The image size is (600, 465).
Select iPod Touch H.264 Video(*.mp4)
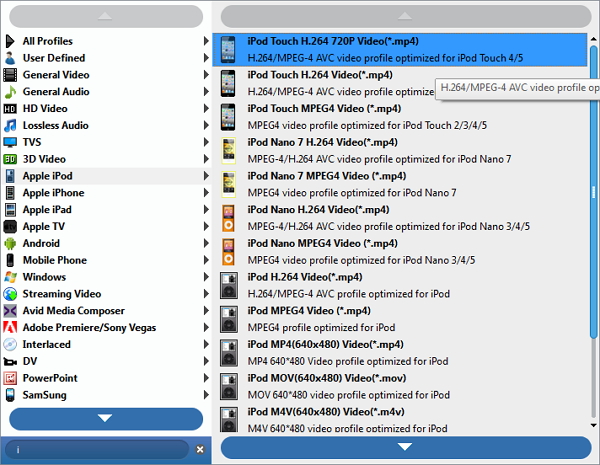(x=399, y=83)
